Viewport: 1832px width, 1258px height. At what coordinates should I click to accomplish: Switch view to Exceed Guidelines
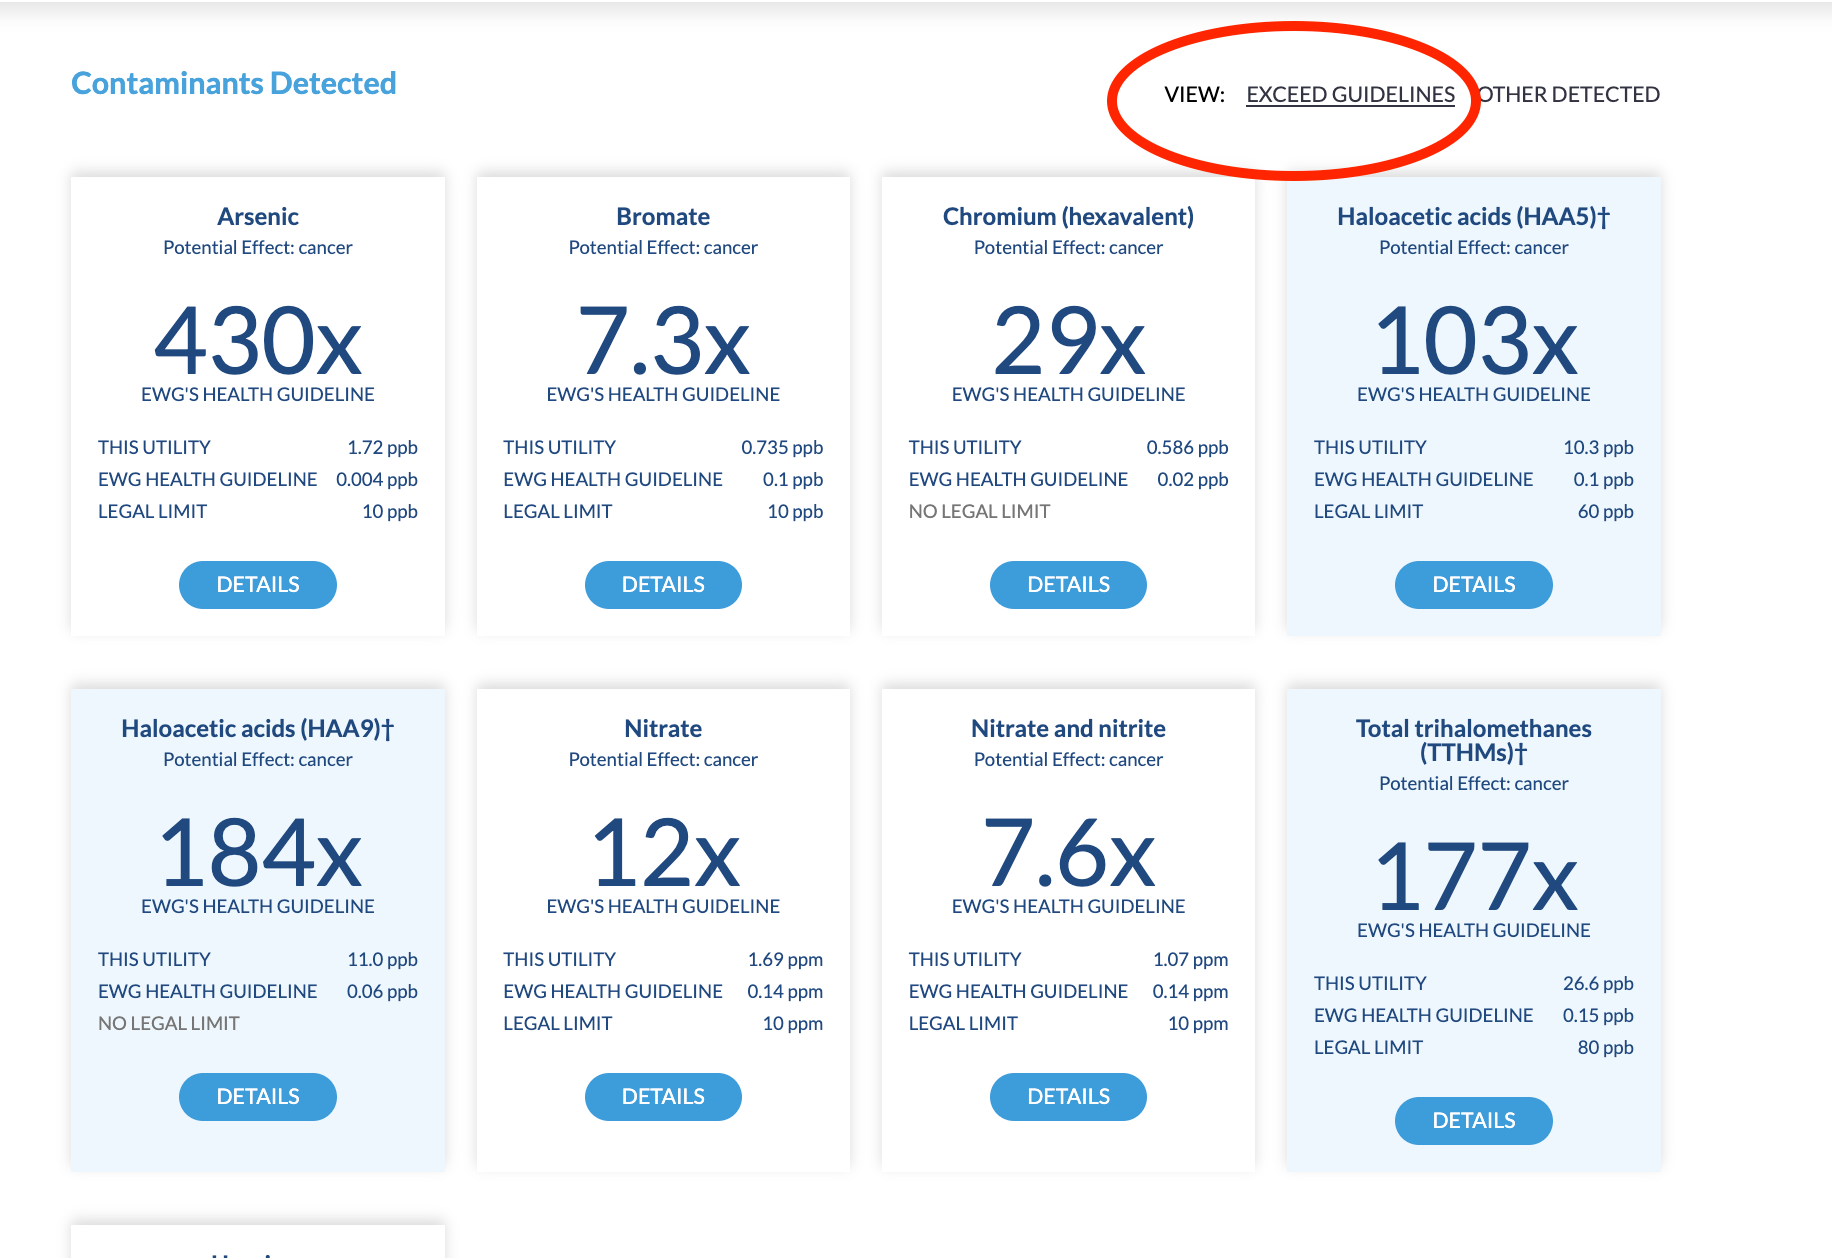pyautogui.click(x=1350, y=95)
